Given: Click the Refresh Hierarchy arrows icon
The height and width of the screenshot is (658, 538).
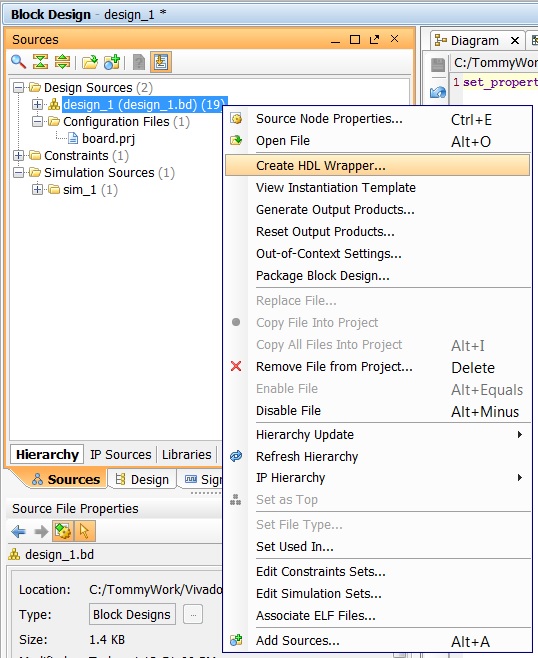Looking at the screenshot, I should click(236, 456).
